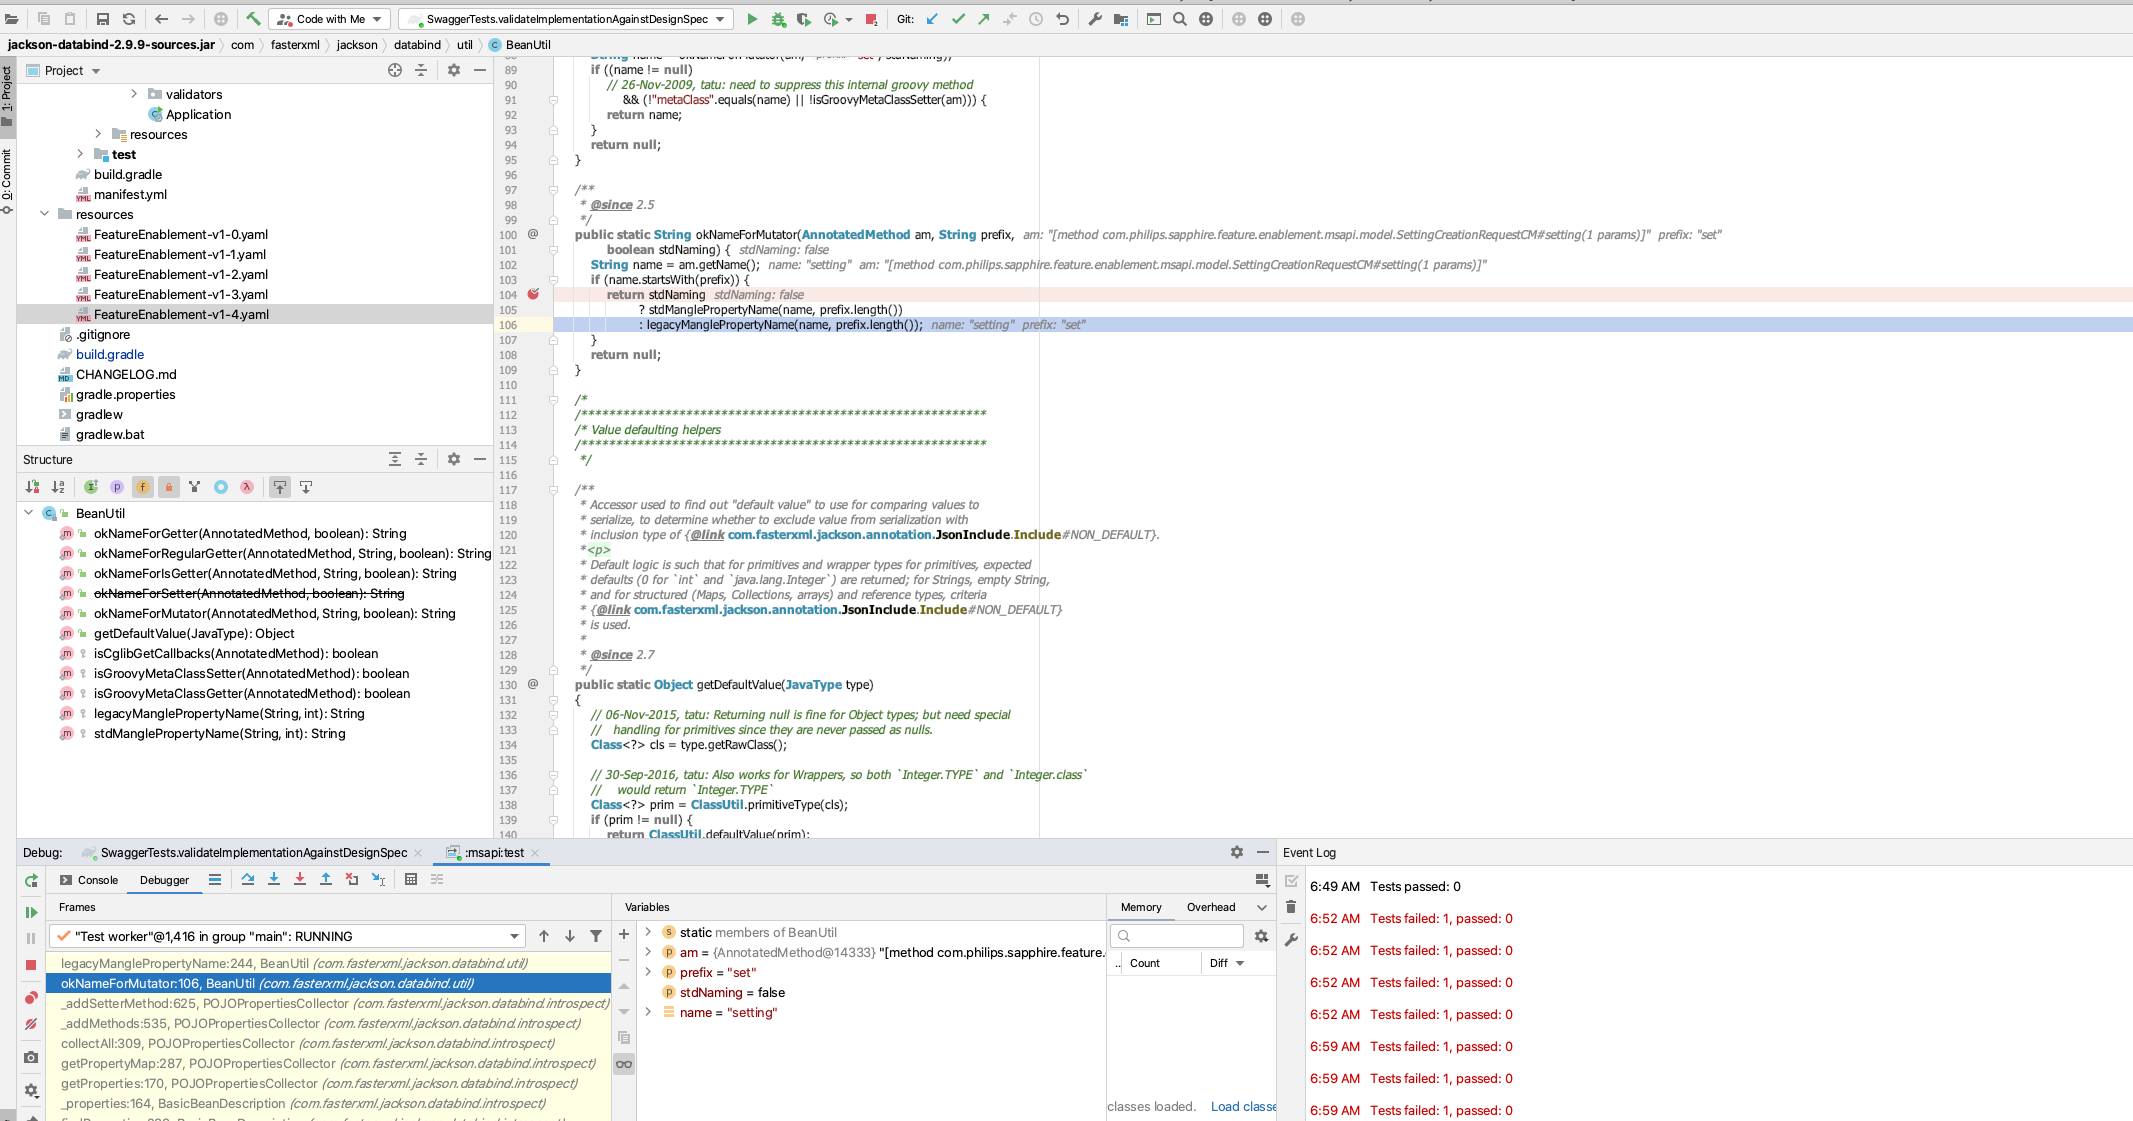This screenshot has width=2133, height=1121.
Task: Toggle fields visibility in the Structure panel
Action: pos(143,487)
